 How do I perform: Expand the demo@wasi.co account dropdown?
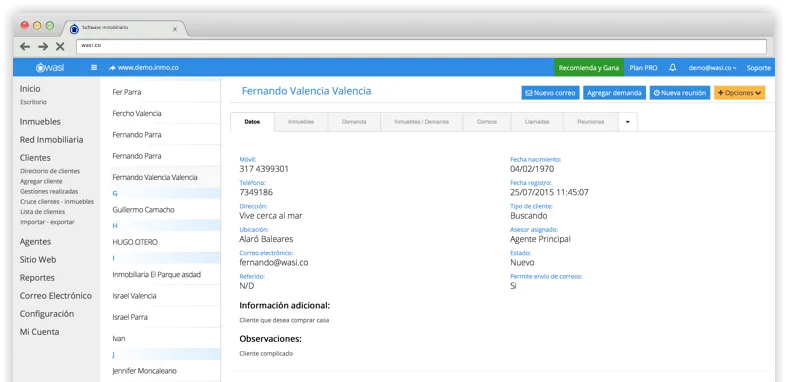712,67
